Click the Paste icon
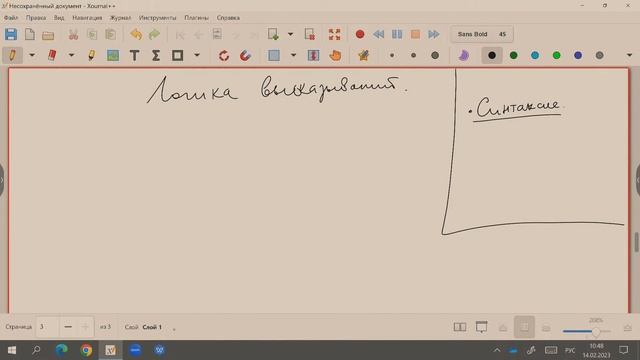 [111, 34]
